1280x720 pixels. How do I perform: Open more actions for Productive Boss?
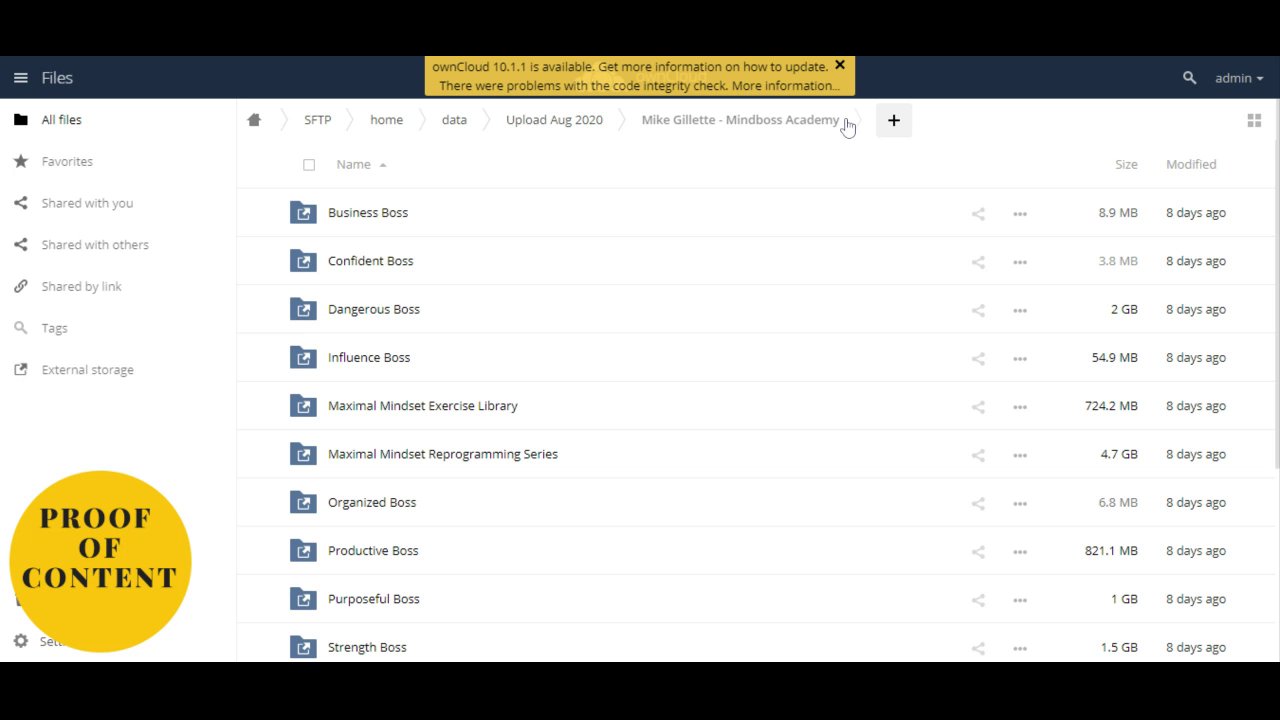[x=1020, y=551]
